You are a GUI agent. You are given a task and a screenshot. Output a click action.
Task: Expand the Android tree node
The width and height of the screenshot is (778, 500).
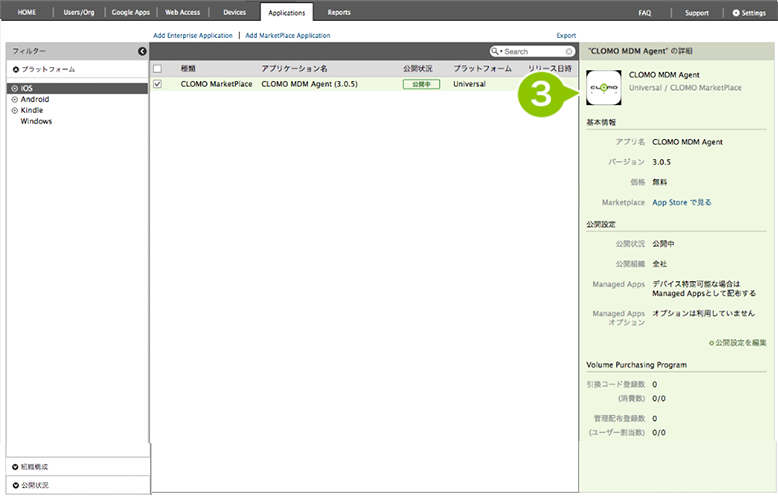coord(14,99)
